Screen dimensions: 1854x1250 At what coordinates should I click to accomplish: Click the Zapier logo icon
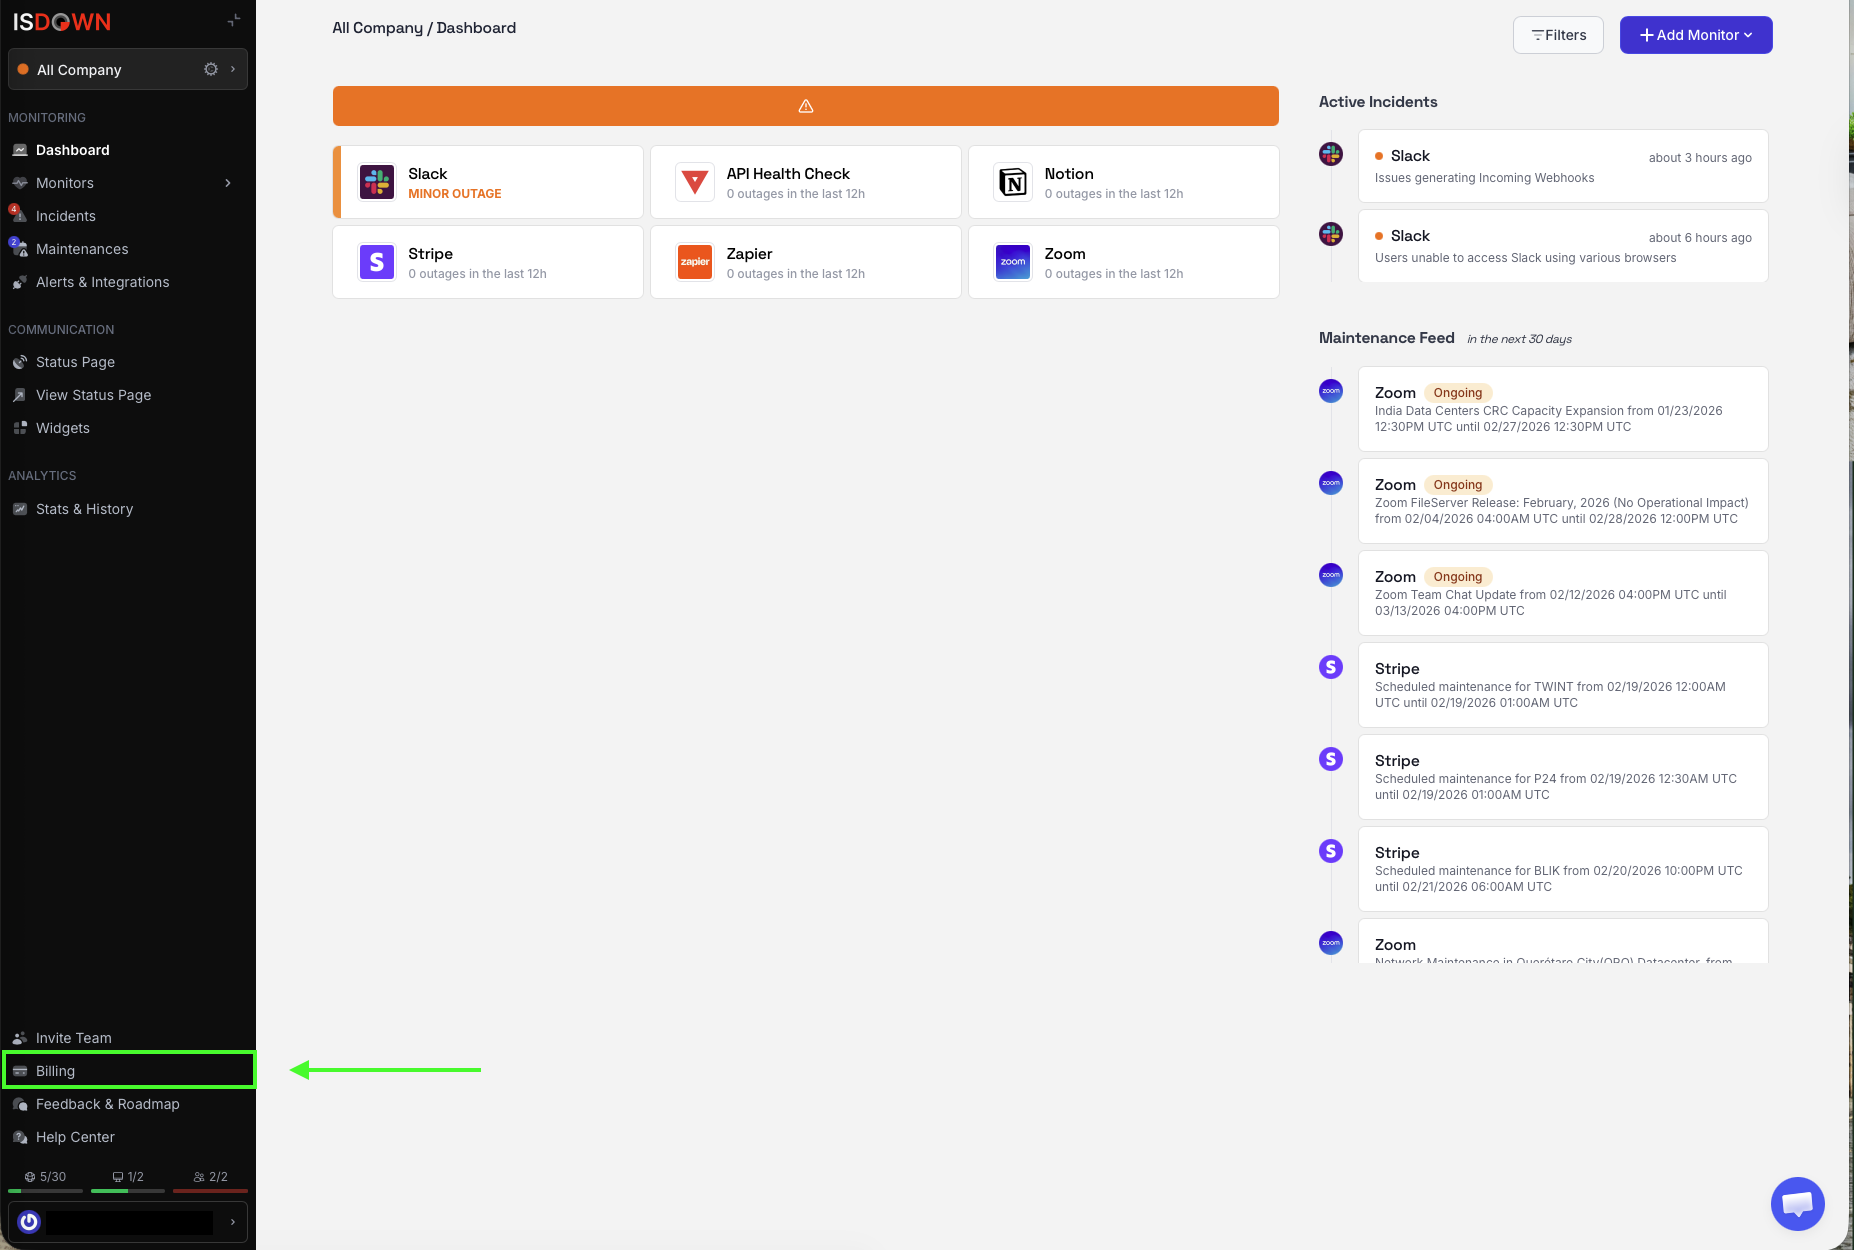(x=695, y=262)
